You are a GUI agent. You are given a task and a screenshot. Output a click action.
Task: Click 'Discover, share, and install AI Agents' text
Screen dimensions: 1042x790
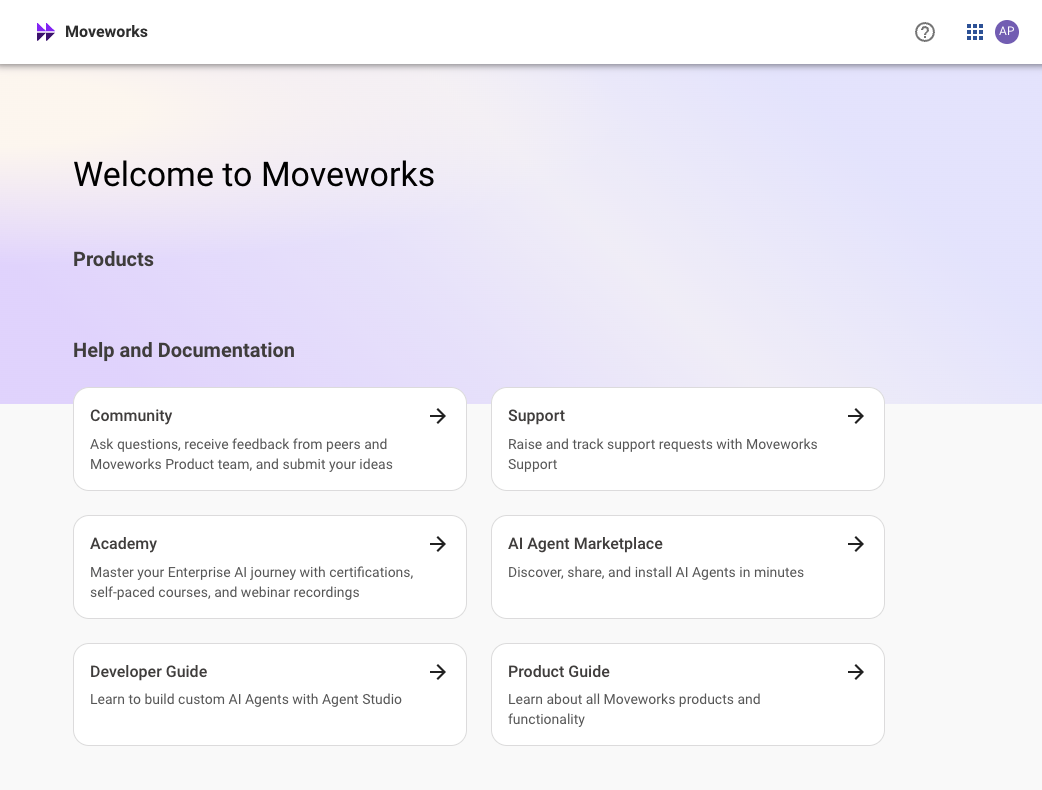pyautogui.click(x=656, y=573)
